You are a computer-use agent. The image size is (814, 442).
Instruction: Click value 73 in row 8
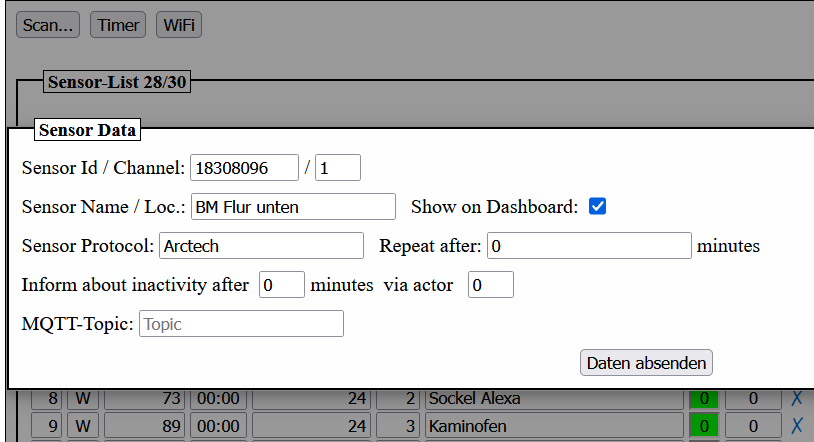pos(144,399)
